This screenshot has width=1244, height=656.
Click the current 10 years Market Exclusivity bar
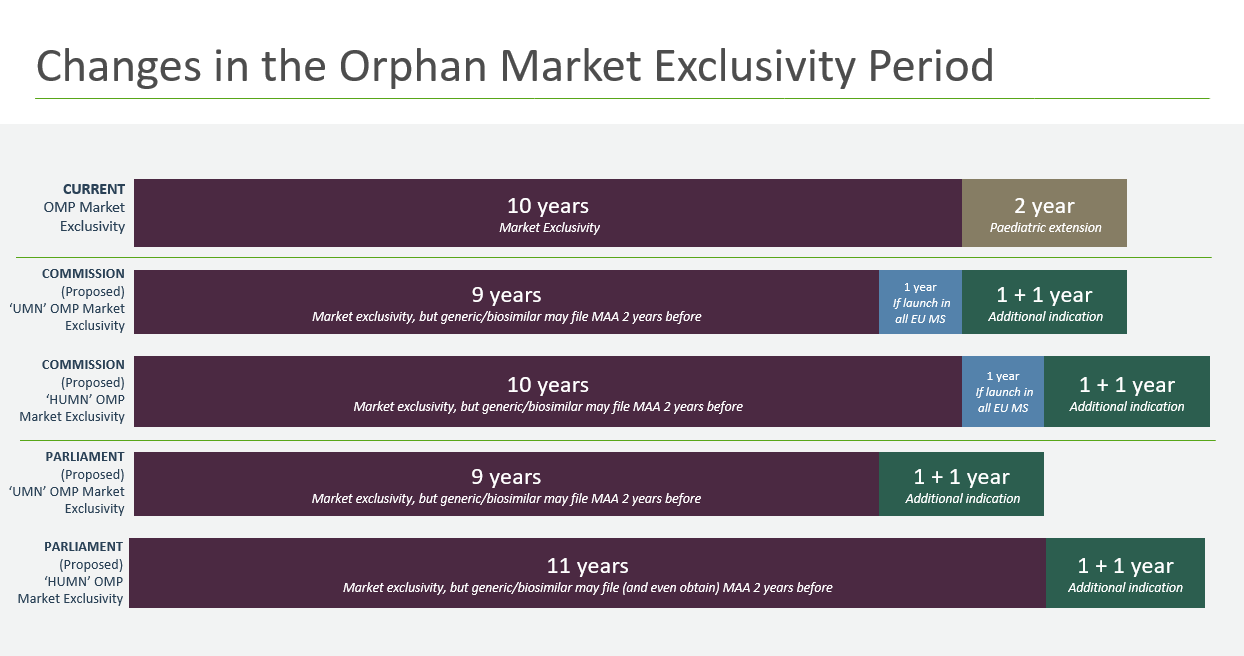pos(547,213)
